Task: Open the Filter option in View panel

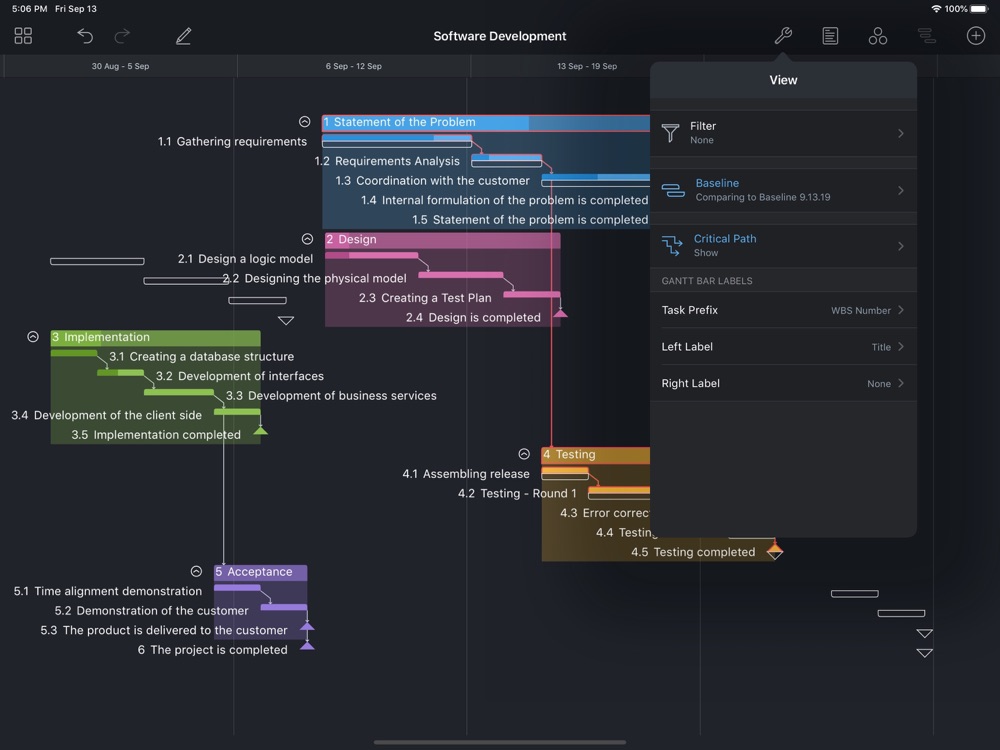Action: coord(783,133)
